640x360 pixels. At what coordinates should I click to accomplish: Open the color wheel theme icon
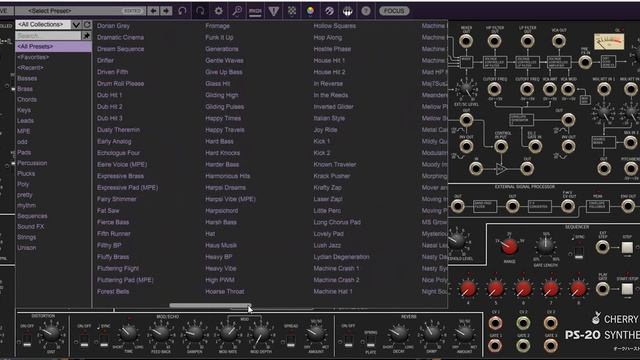click(311, 11)
